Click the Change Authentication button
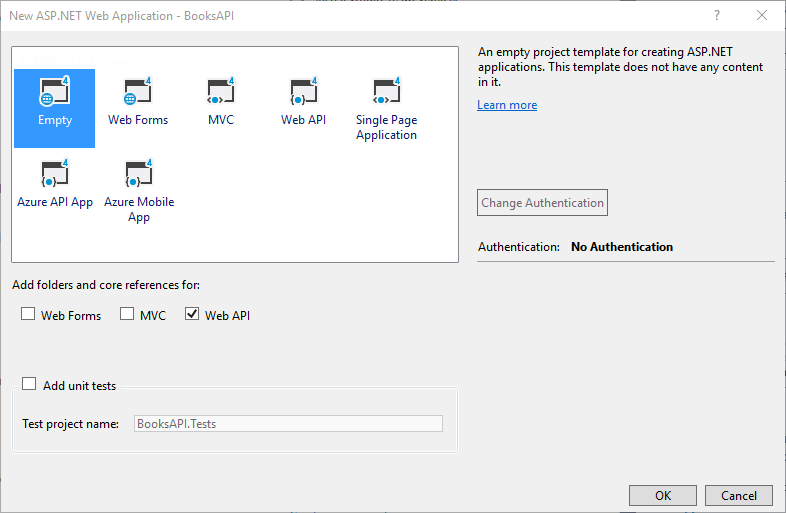The height and width of the screenshot is (513, 786). point(543,203)
